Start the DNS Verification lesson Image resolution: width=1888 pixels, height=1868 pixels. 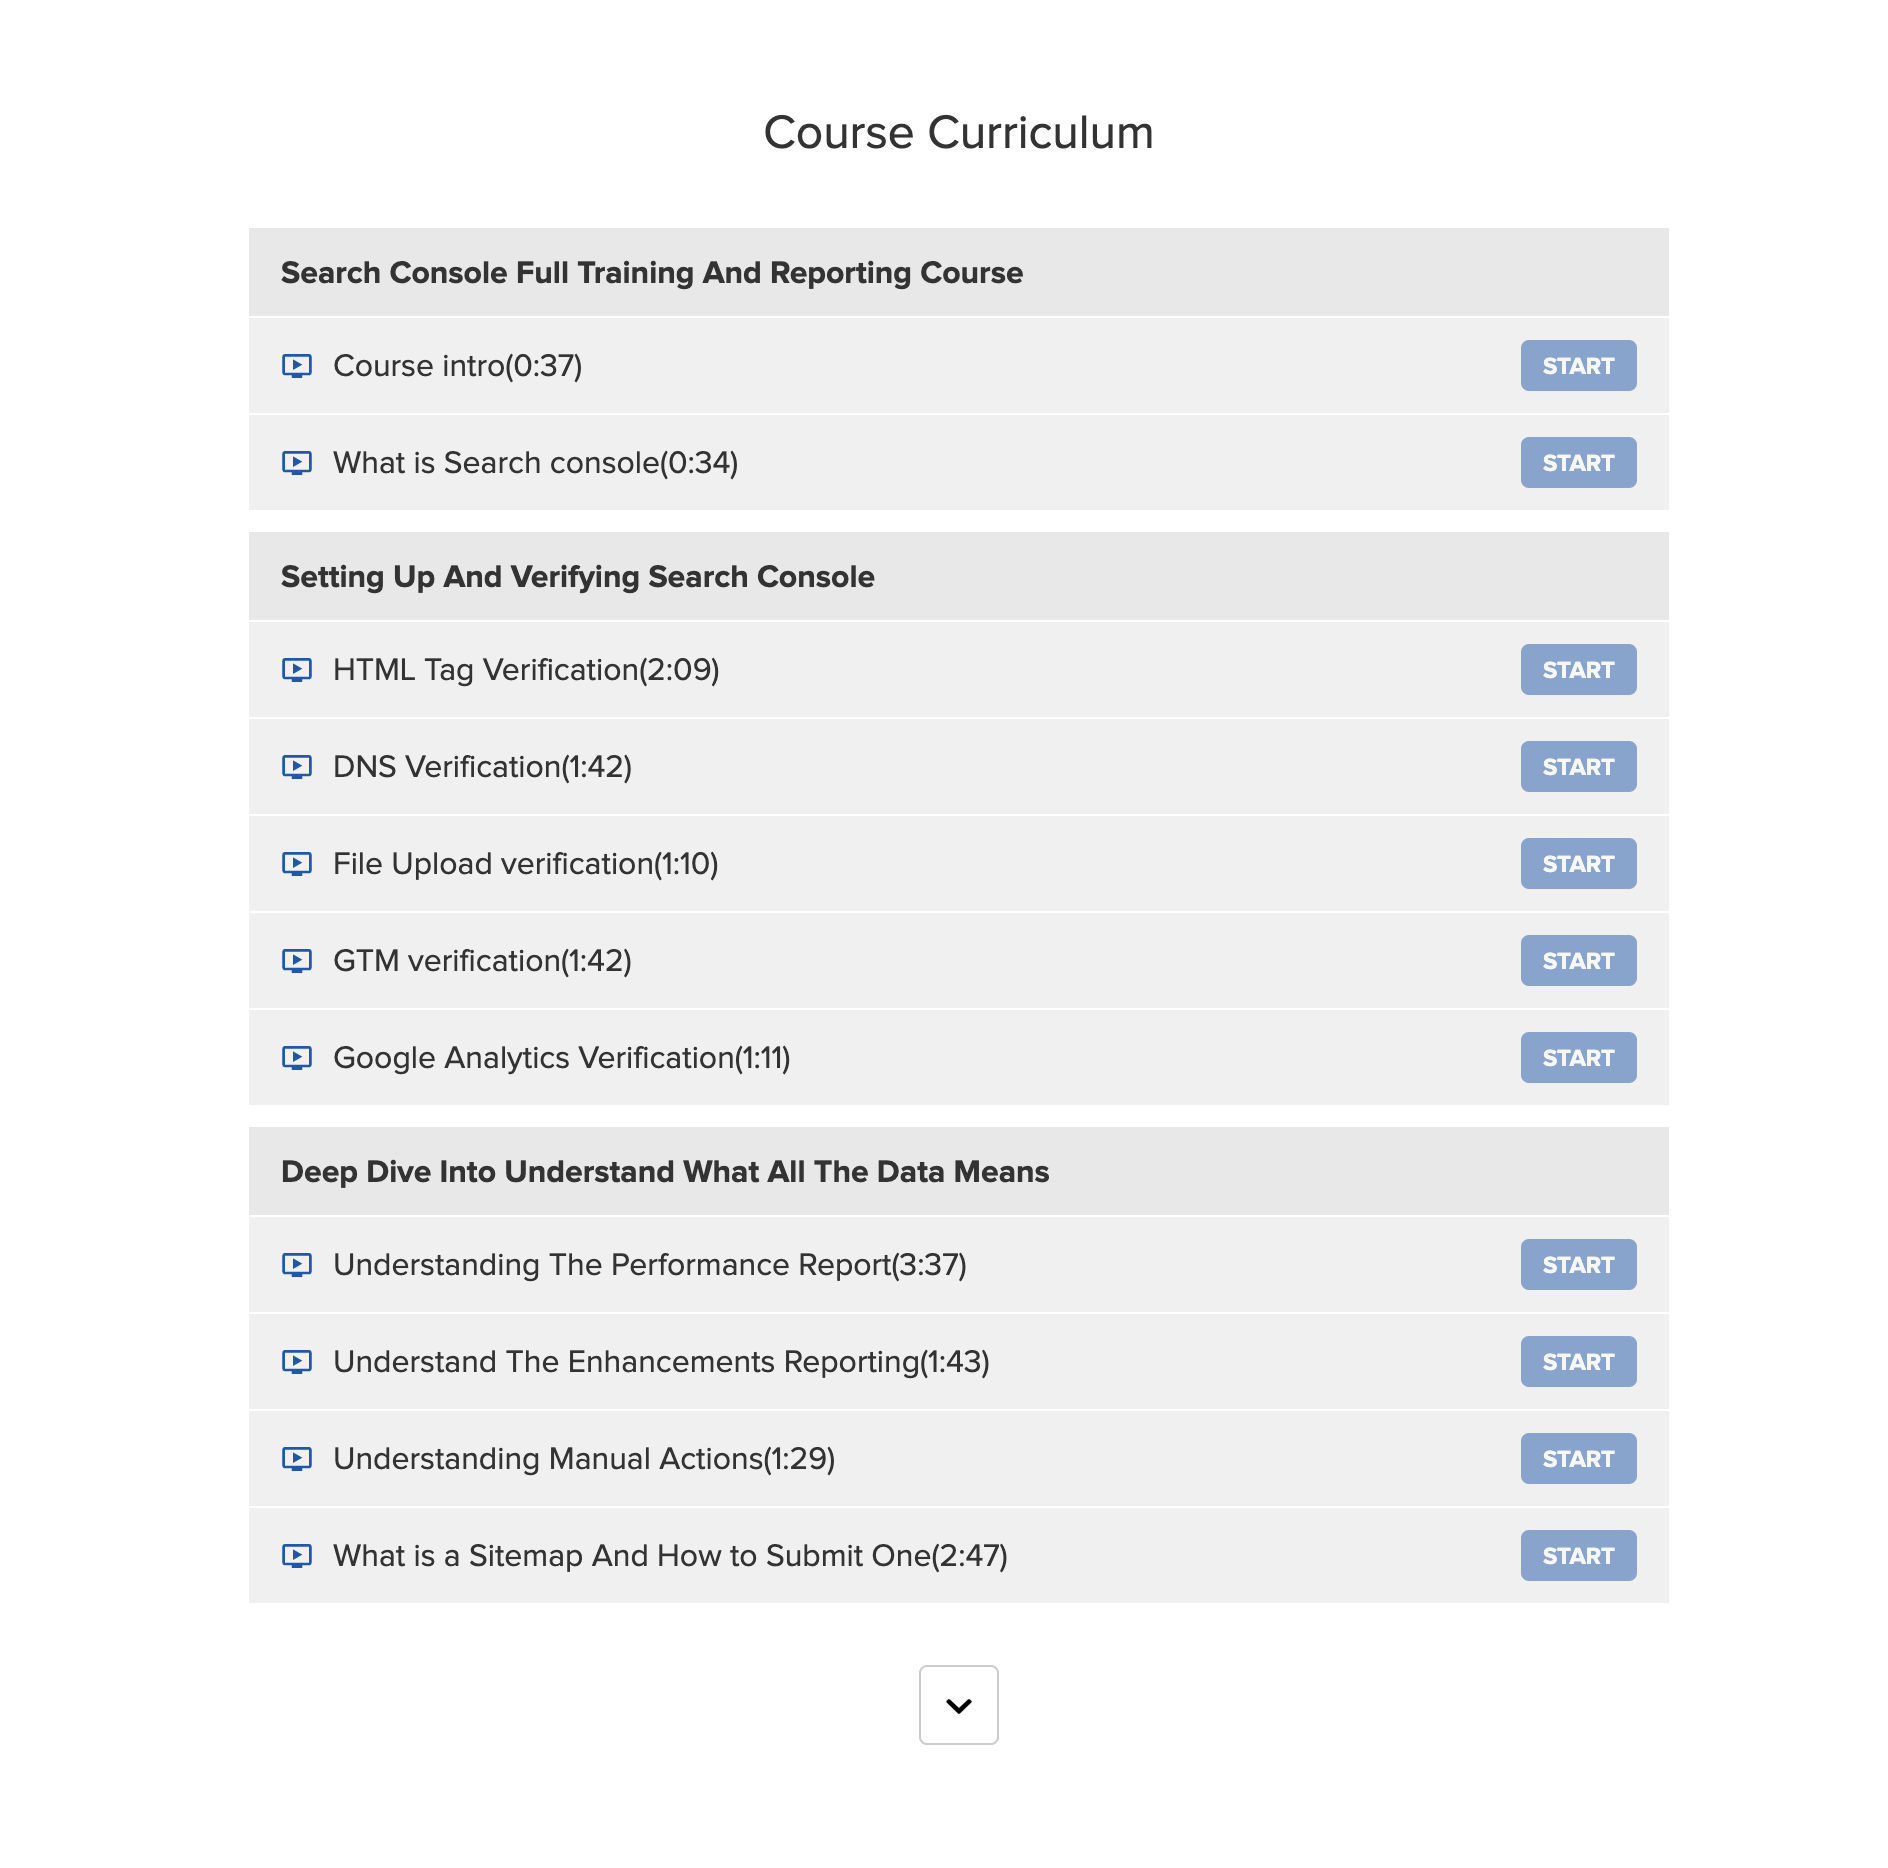(x=1577, y=767)
